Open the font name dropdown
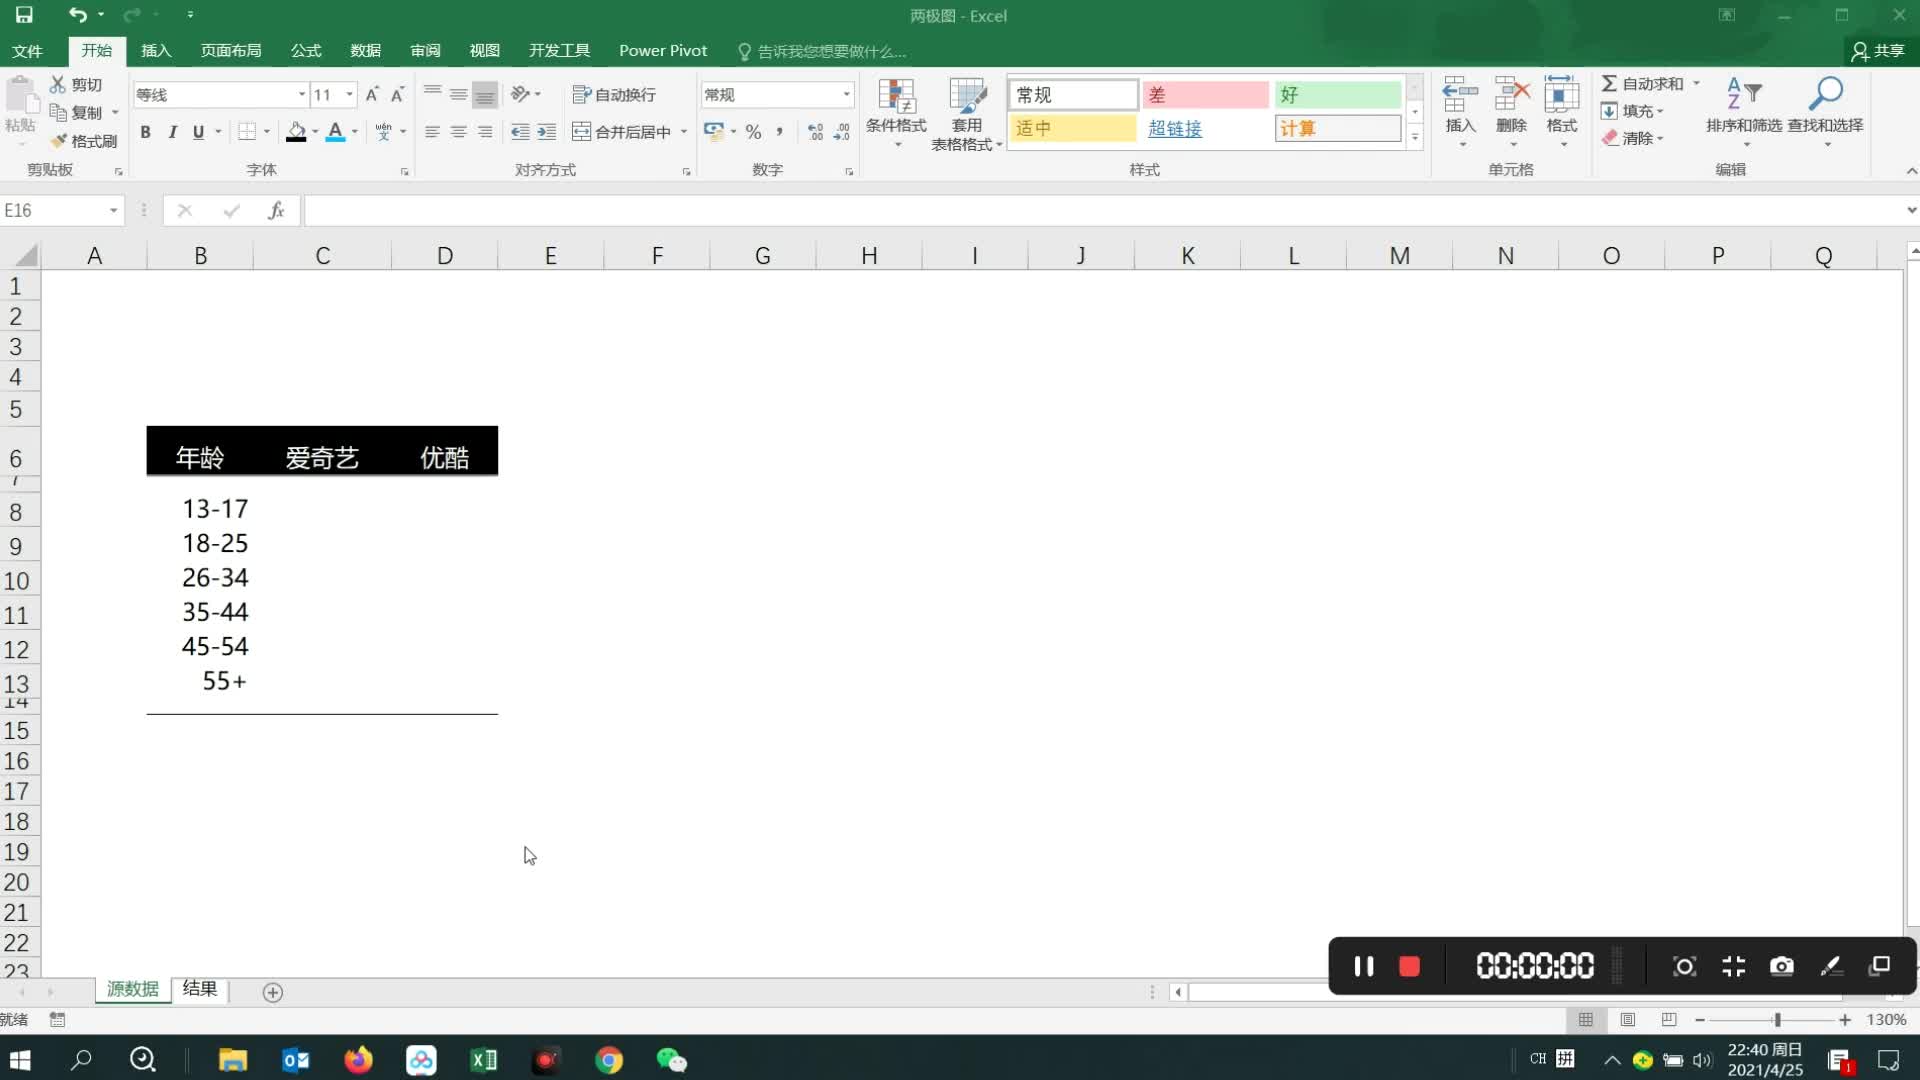 pos(301,94)
